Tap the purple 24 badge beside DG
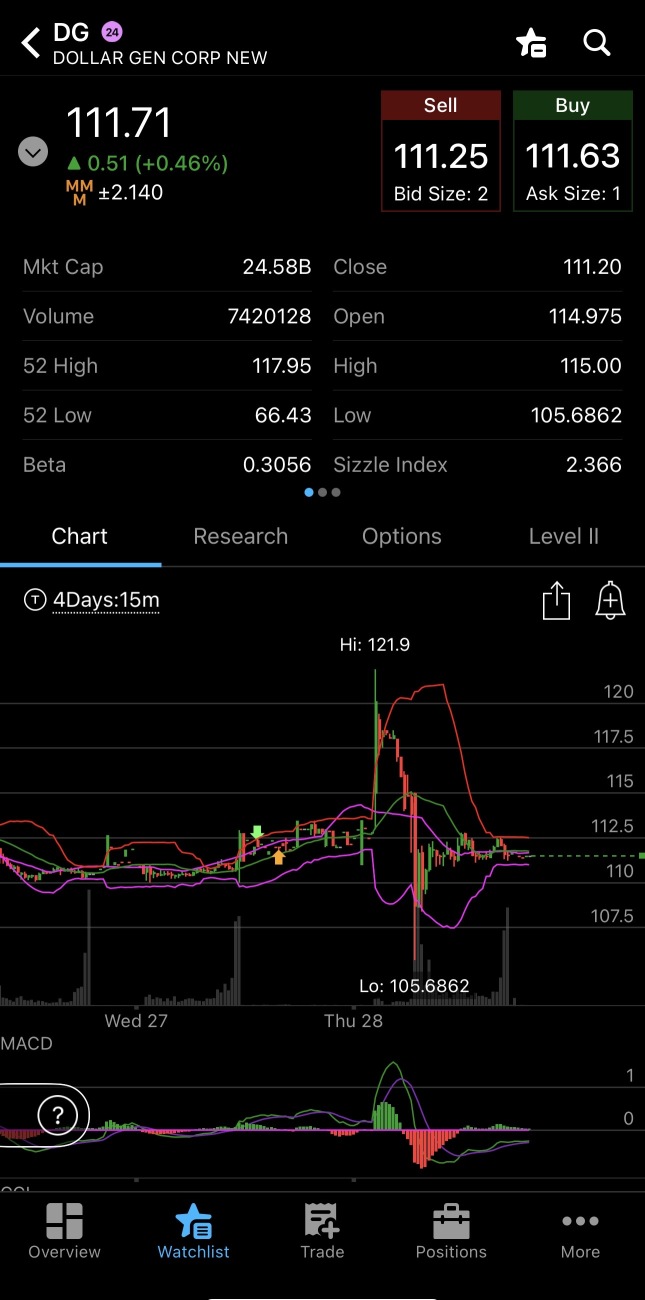 [112, 33]
